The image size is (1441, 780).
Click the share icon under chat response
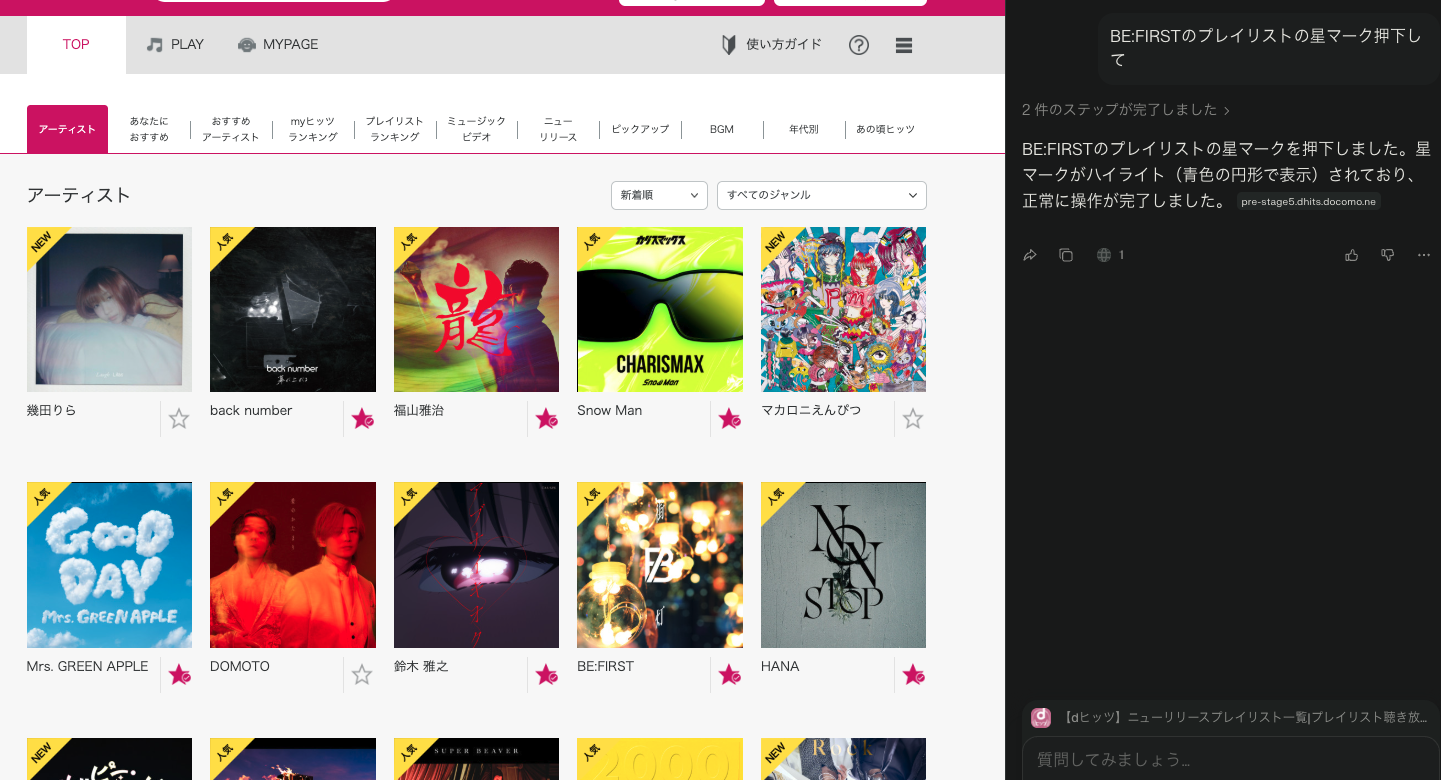(1030, 255)
